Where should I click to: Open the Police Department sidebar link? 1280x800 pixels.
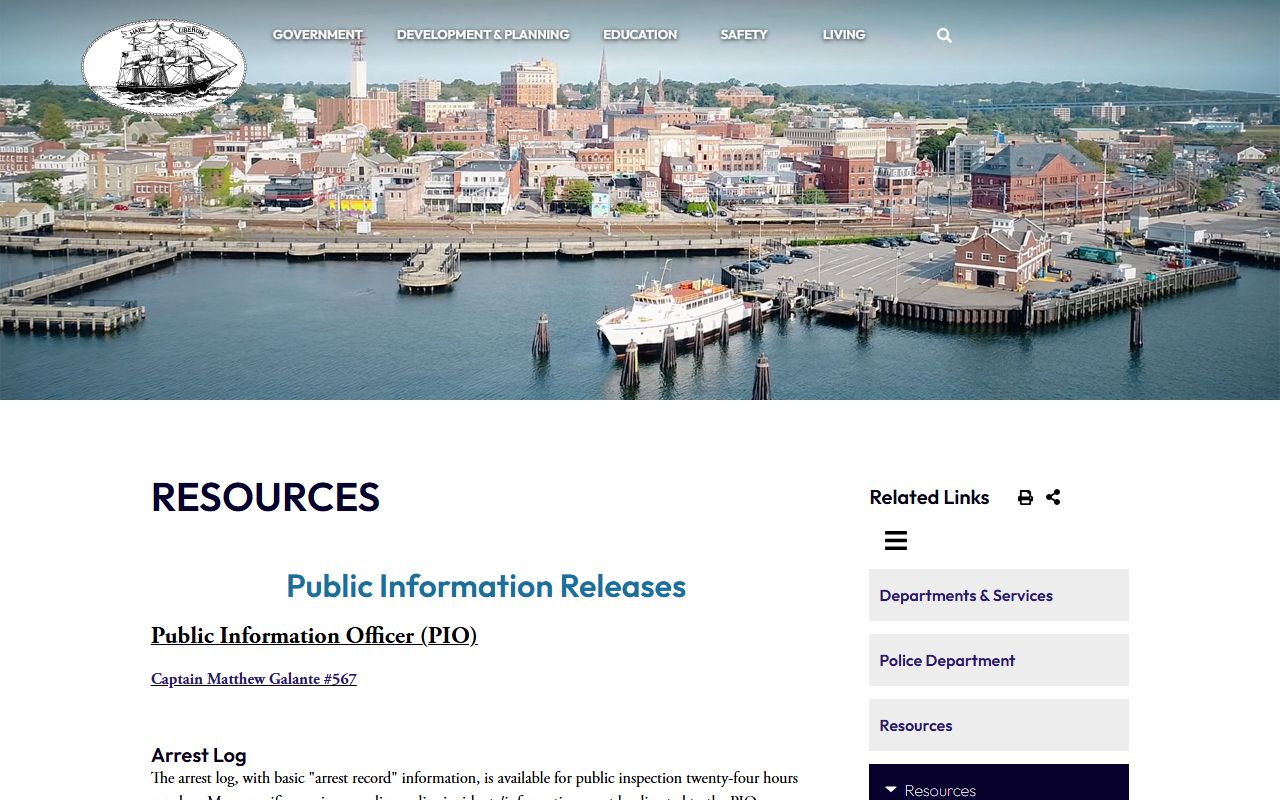click(999, 660)
